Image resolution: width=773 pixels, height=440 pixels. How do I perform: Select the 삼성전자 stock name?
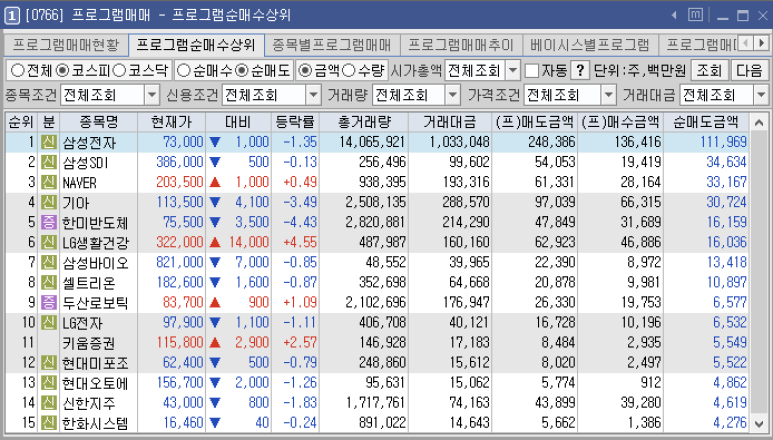tap(89, 142)
